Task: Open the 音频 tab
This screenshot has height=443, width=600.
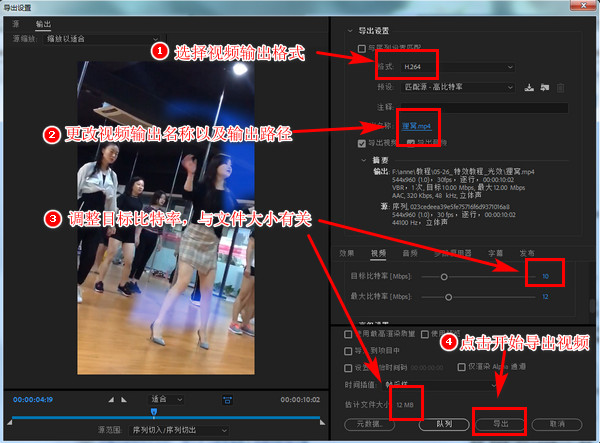Action: click(410, 253)
